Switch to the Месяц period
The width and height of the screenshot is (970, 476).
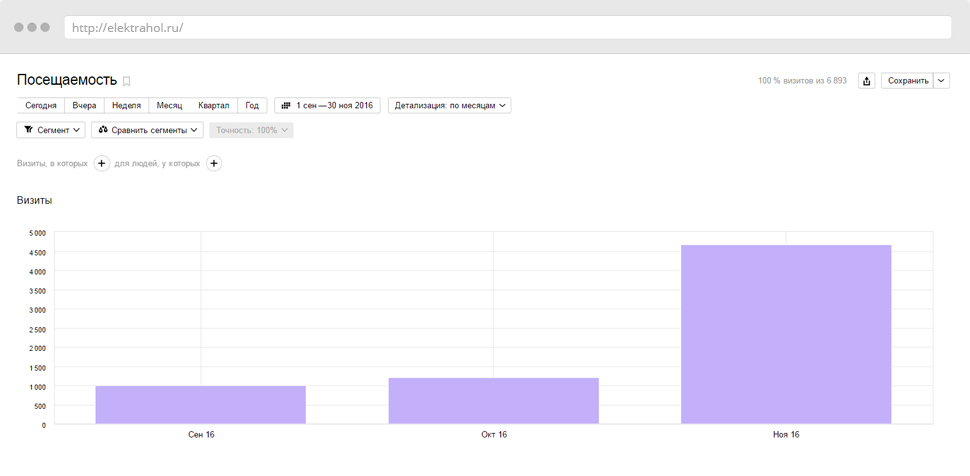[170, 106]
